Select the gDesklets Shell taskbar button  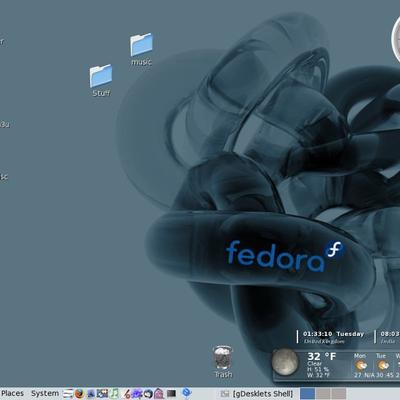[x=257, y=394]
